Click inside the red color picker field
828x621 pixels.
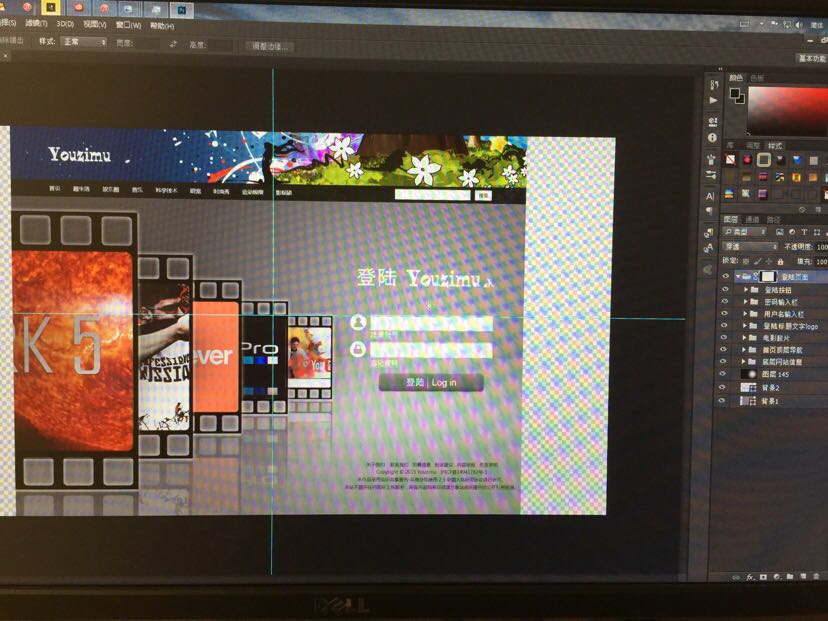coord(788,110)
